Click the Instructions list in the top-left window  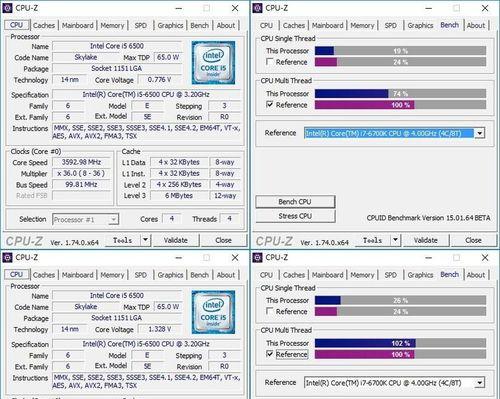pos(146,132)
